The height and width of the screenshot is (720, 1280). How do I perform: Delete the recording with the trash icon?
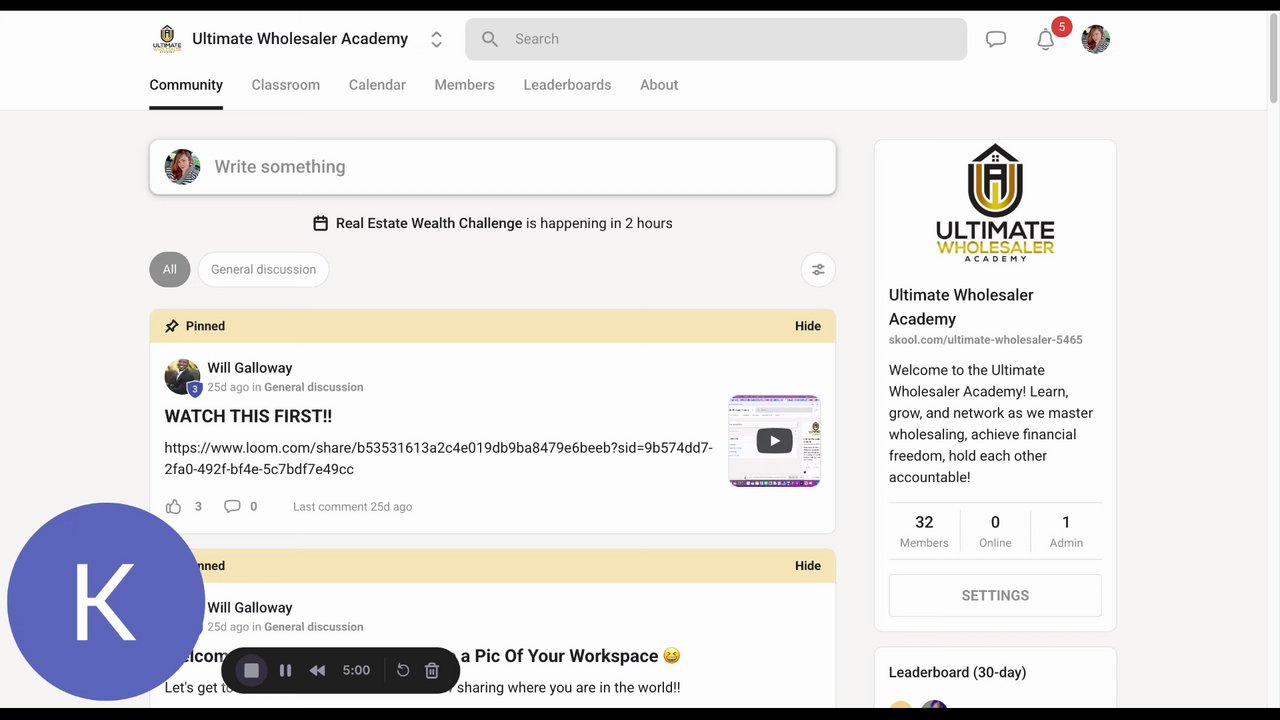tap(432, 670)
